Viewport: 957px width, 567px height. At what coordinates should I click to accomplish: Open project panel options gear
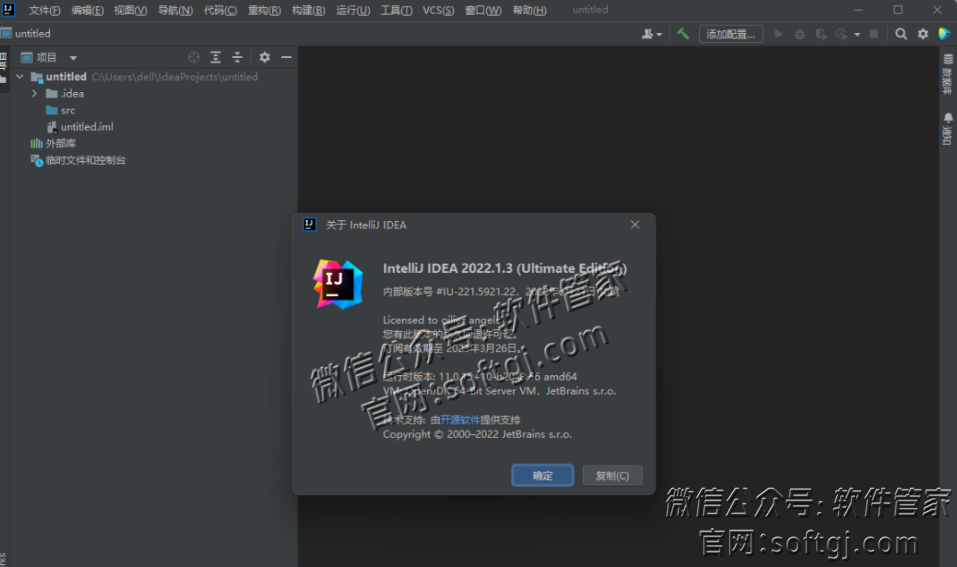(x=264, y=57)
